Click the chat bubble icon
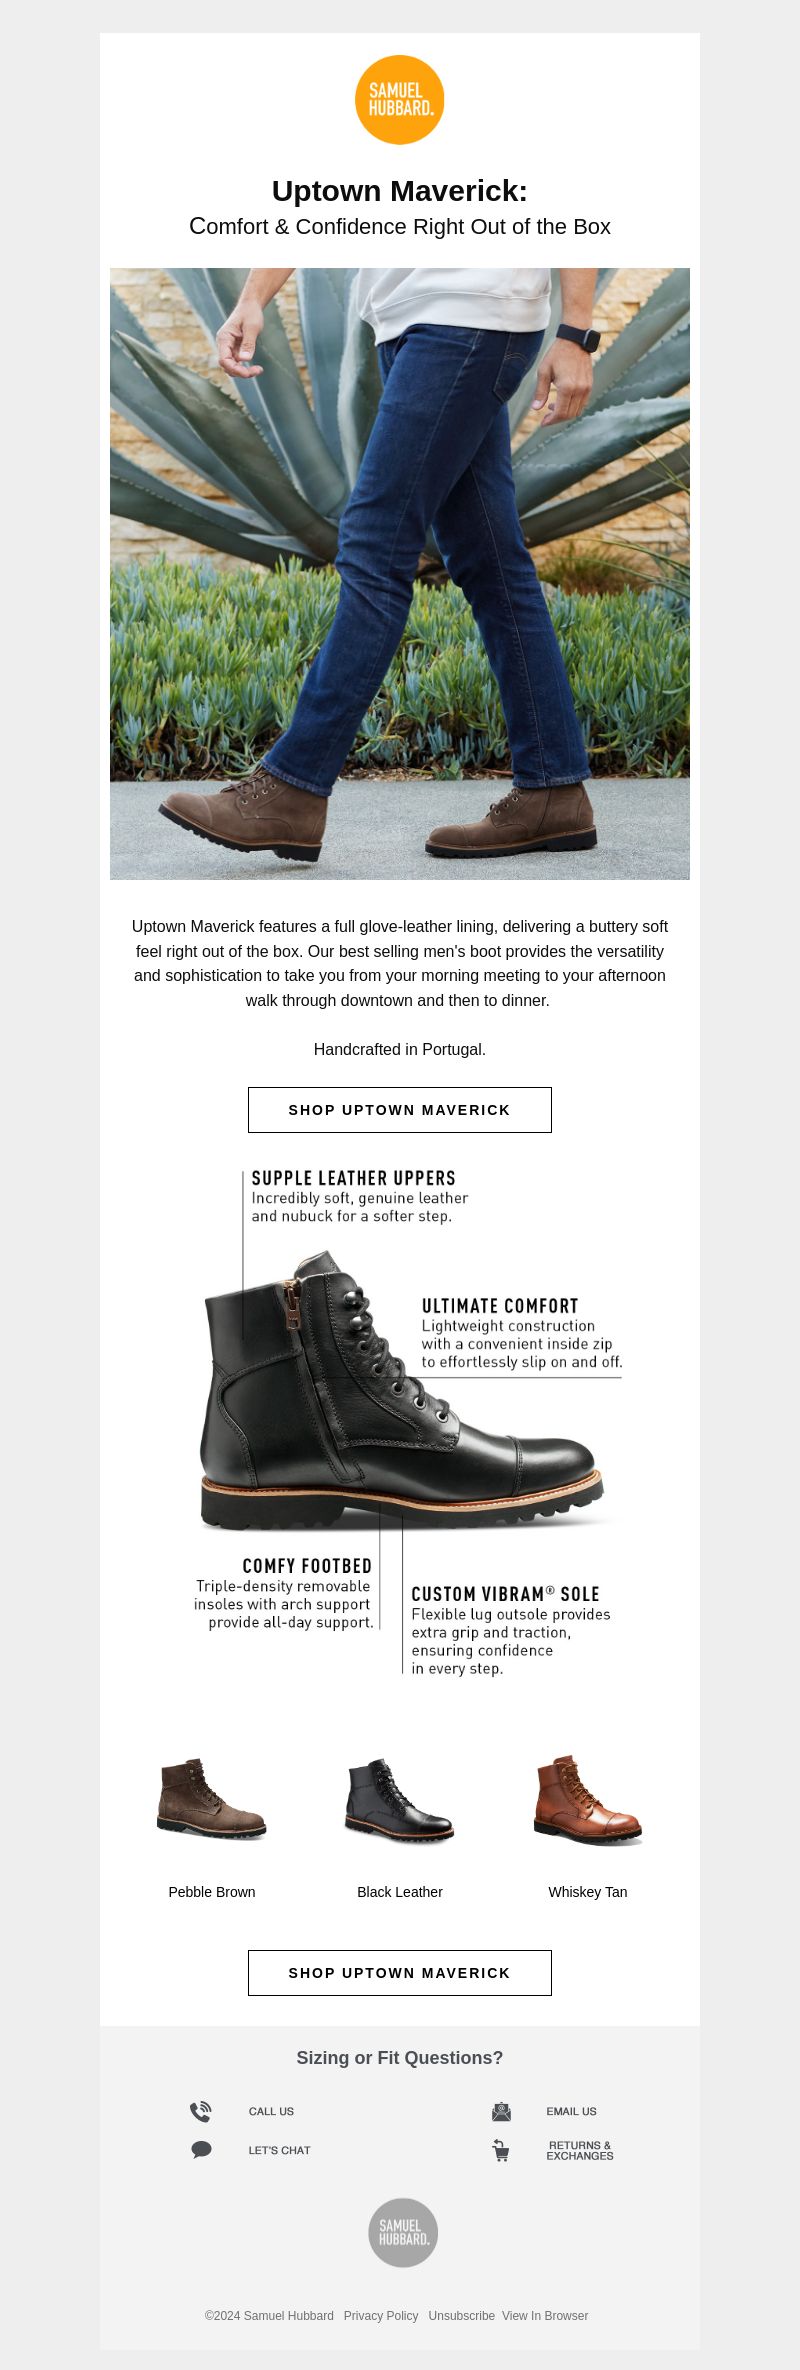 coord(201,2149)
